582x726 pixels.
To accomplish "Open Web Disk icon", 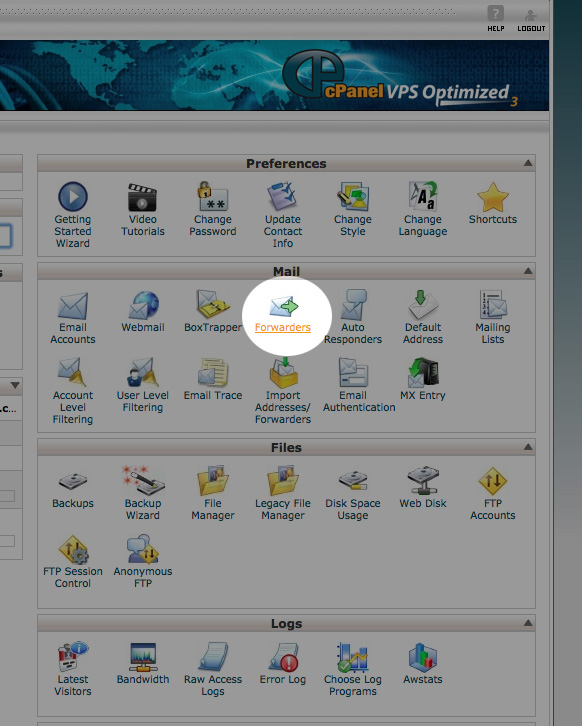I will [x=423, y=481].
